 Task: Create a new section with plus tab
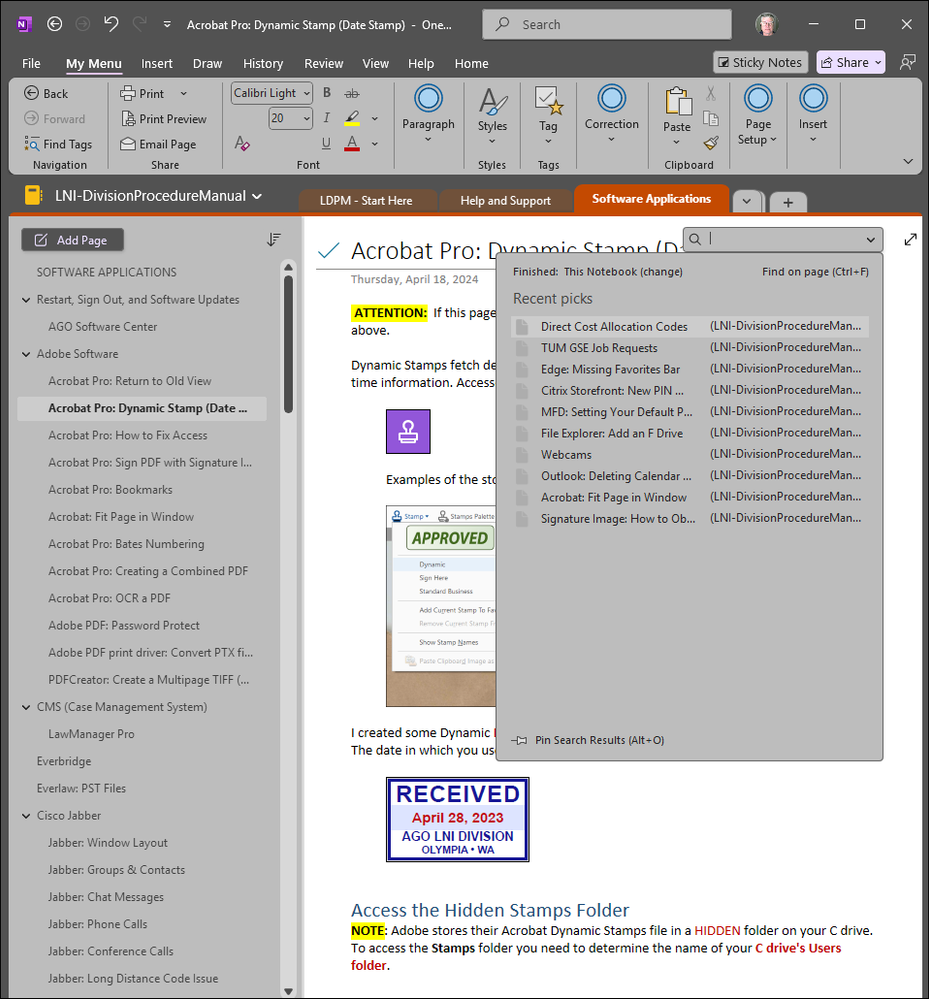click(x=788, y=203)
